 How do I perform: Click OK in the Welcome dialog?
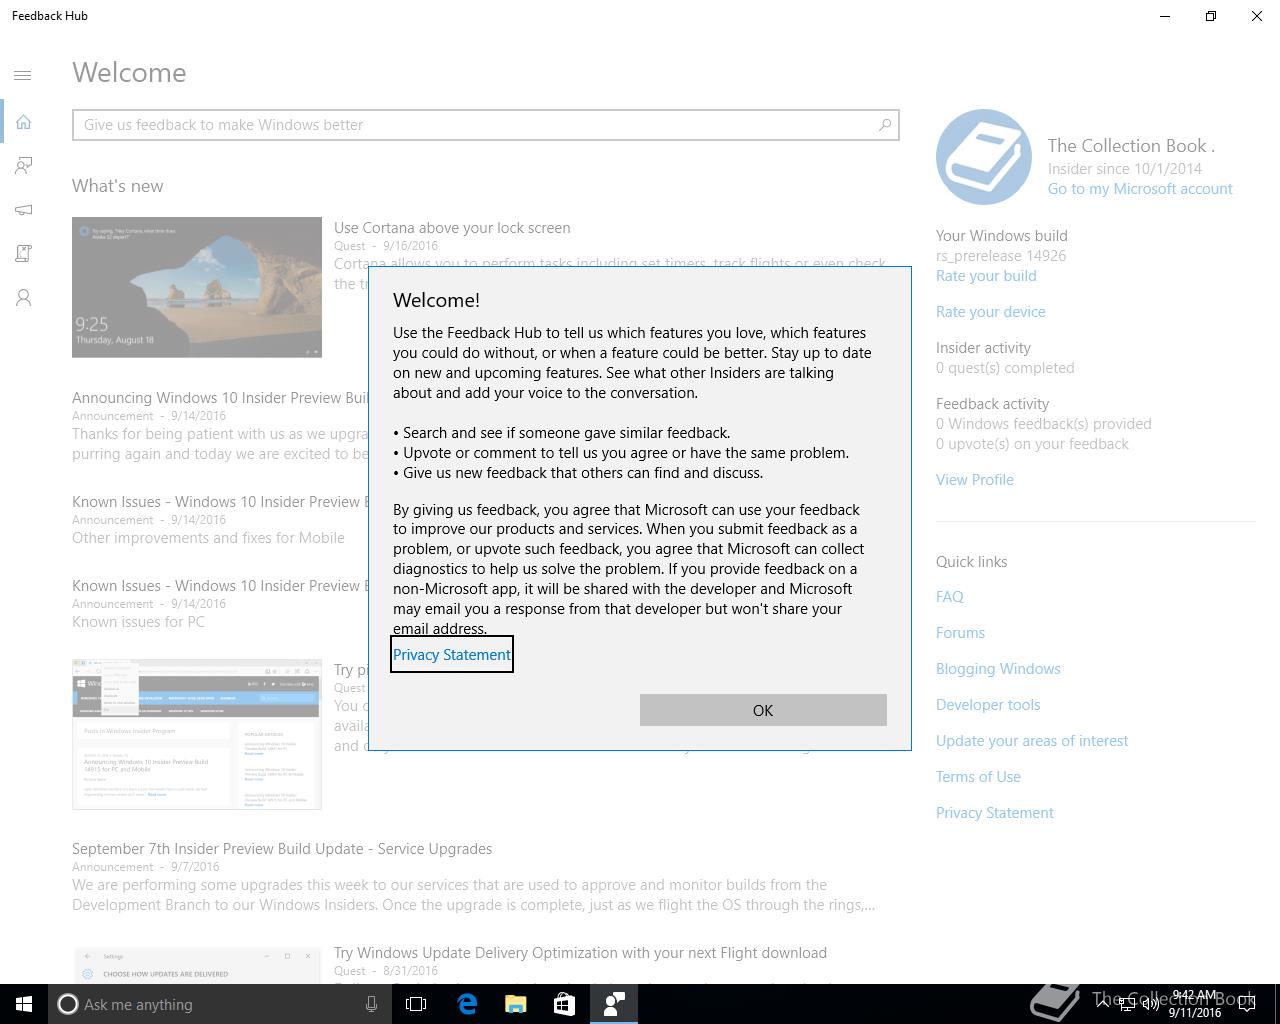click(x=763, y=710)
